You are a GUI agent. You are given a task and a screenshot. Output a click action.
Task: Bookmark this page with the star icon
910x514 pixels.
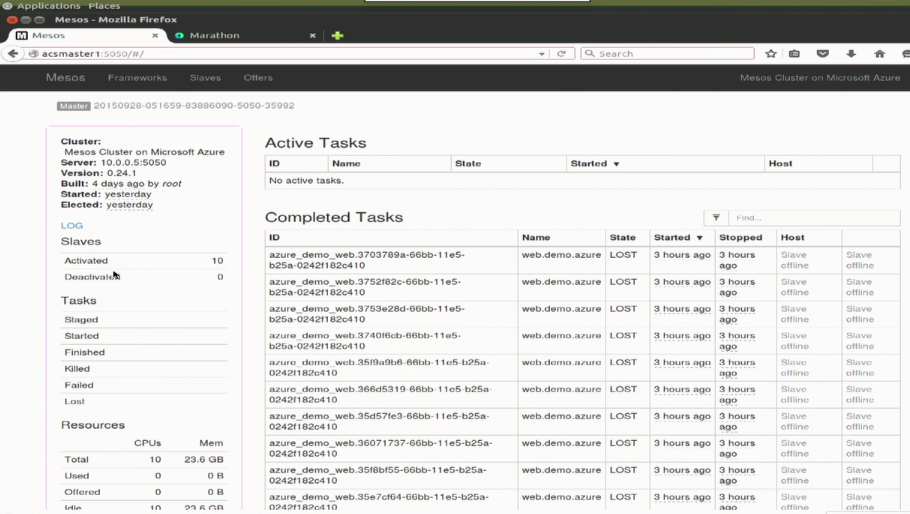771,54
